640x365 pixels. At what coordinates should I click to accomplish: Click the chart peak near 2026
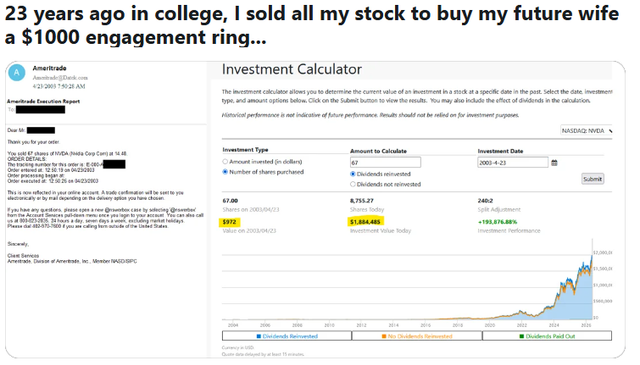click(x=592, y=254)
